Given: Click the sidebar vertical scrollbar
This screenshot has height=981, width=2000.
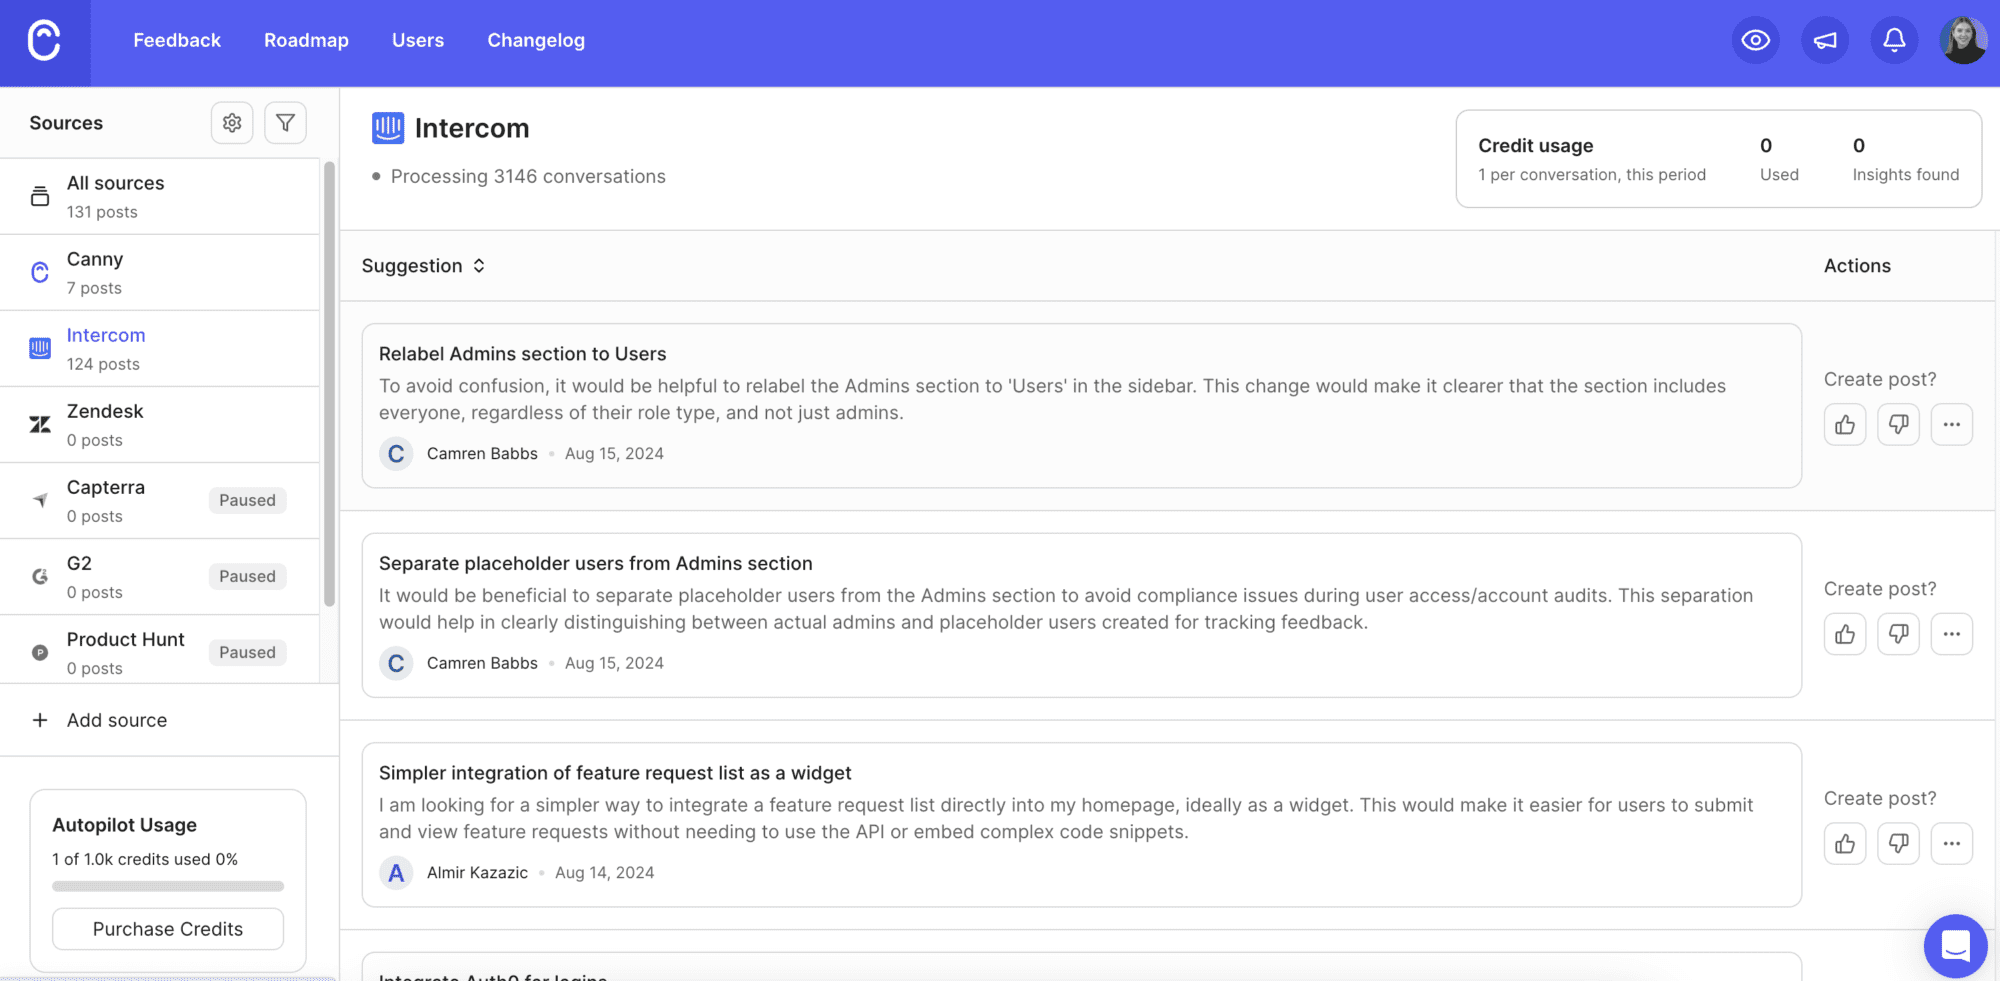Looking at the screenshot, I should (x=329, y=384).
